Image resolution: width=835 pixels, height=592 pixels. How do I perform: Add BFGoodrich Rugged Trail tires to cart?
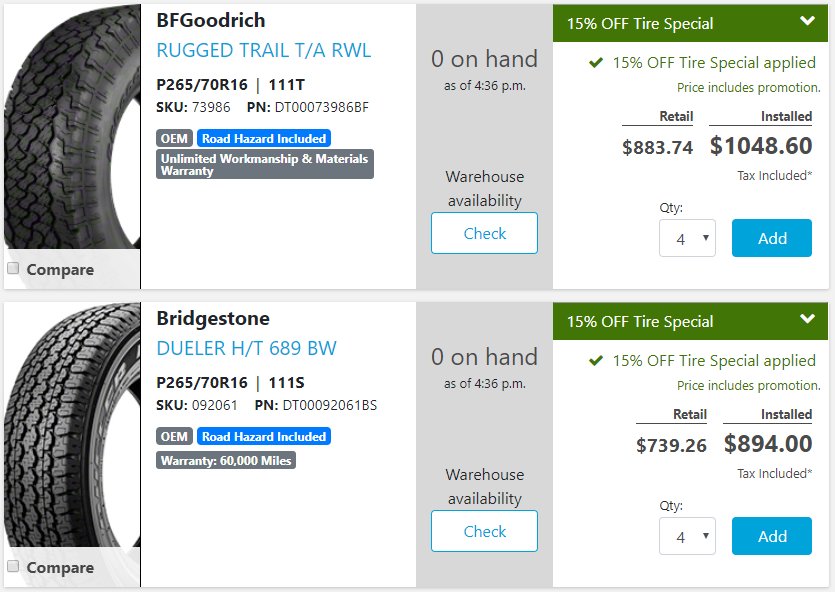772,238
